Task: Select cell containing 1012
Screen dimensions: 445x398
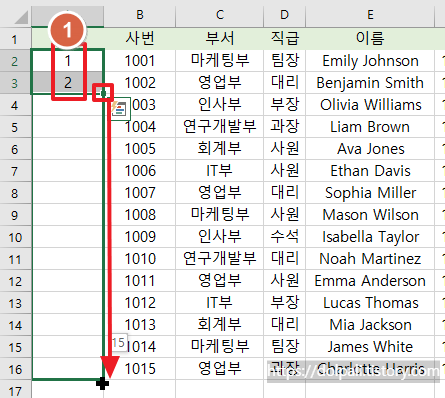Action: 140,303
